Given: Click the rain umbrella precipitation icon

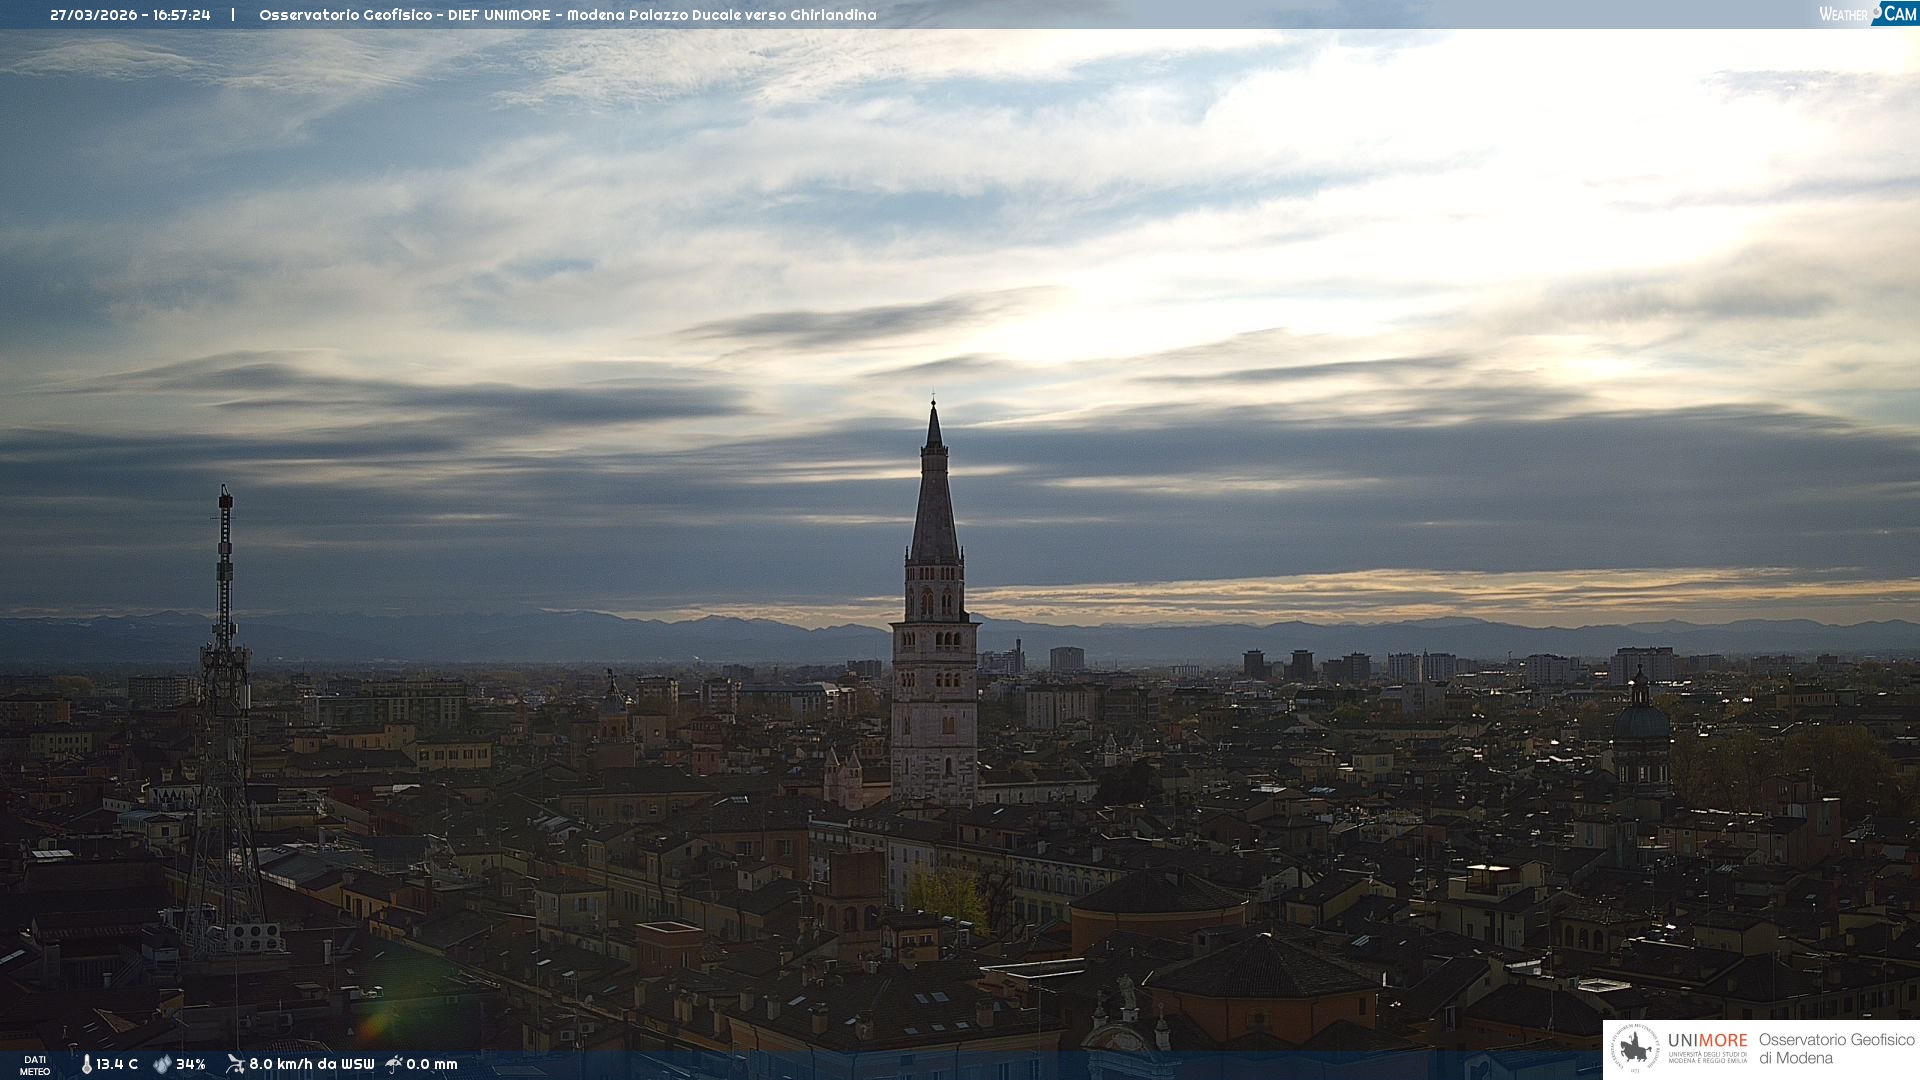Looking at the screenshot, I should 394,1064.
